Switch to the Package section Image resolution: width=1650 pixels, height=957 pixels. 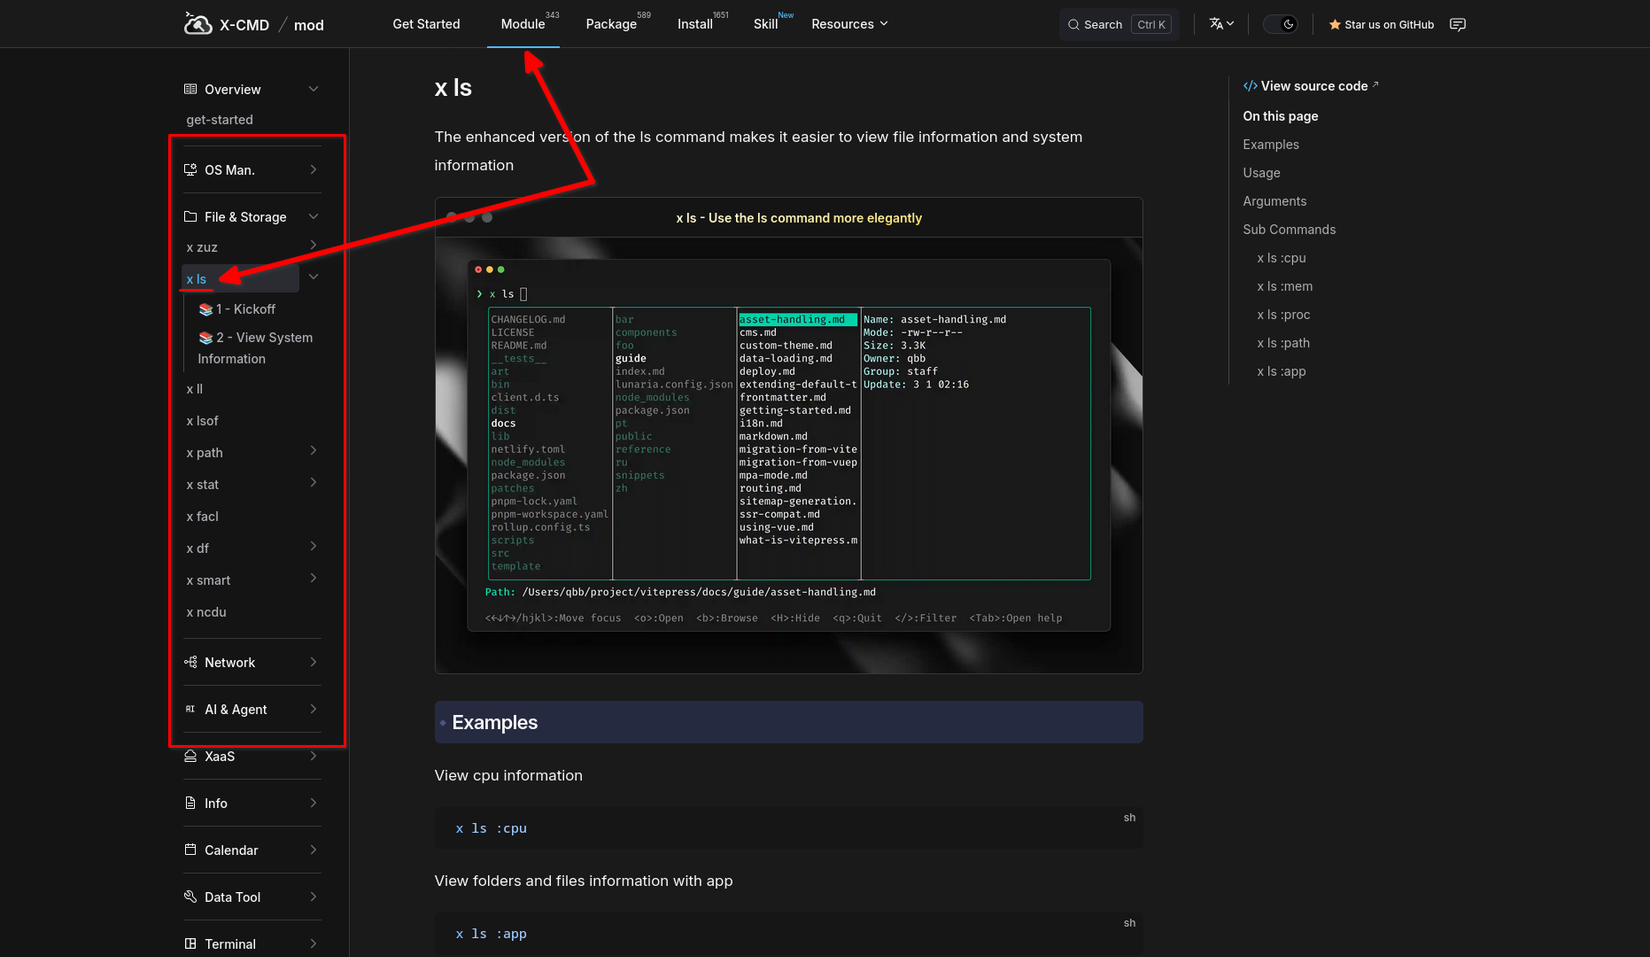(x=611, y=23)
